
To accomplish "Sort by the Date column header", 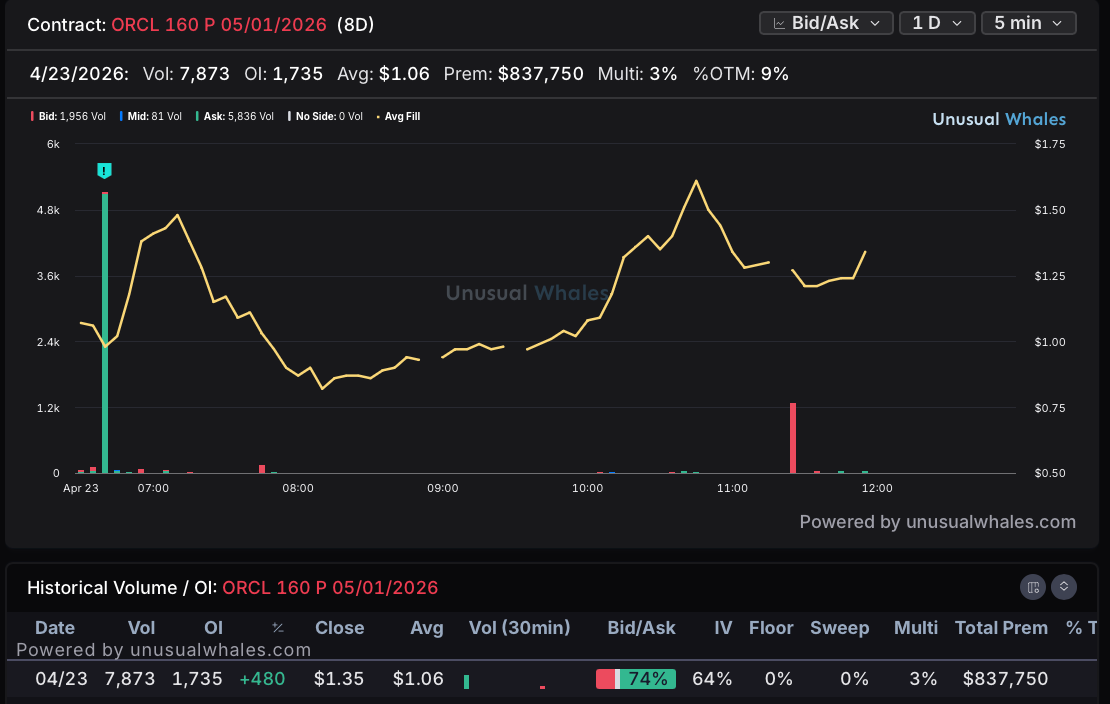I will [x=55, y=628].
